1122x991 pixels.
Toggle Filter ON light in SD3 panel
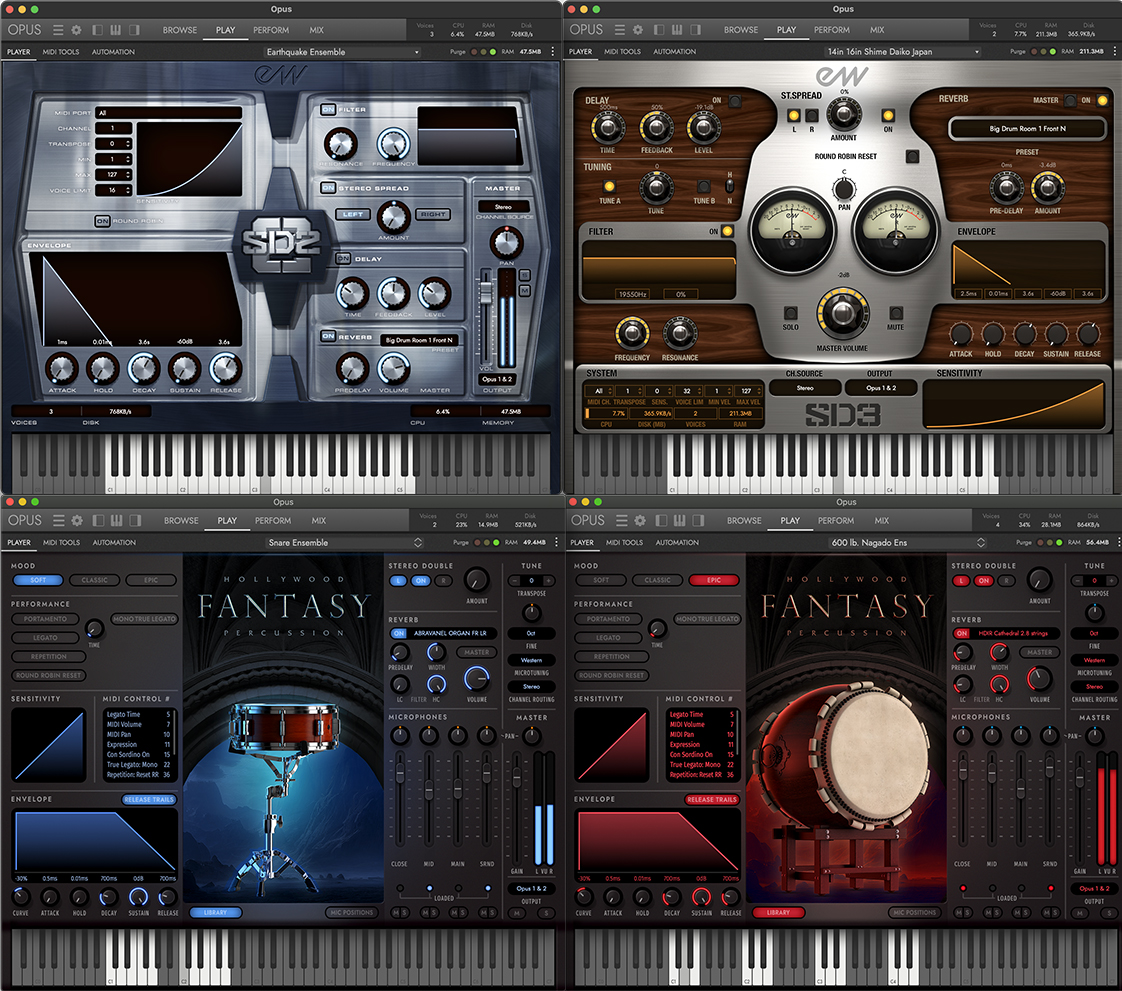727,231
